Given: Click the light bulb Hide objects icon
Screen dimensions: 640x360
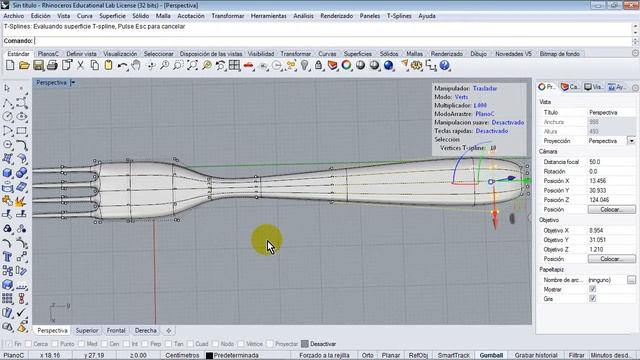Looking at the screenshot, I should pyautogui.click(x=304, y=65).
